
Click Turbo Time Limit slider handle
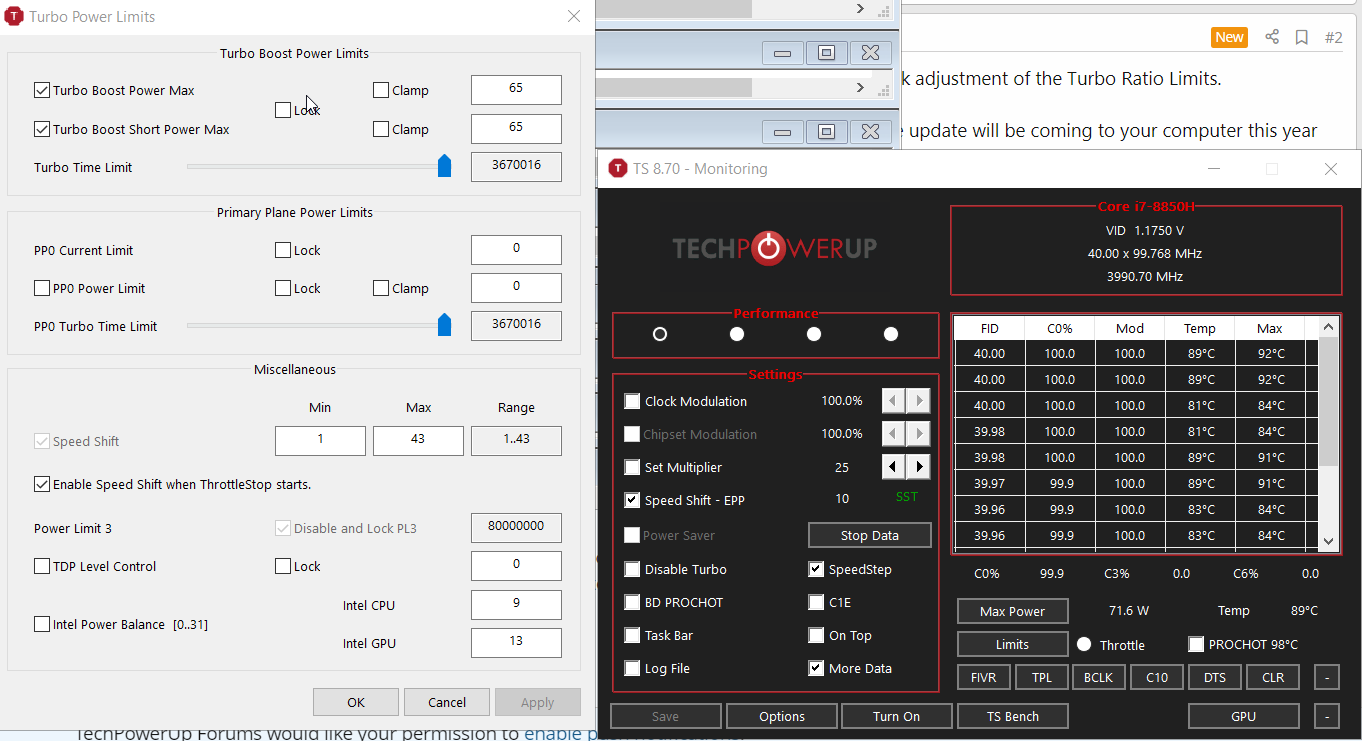point(444,166)
